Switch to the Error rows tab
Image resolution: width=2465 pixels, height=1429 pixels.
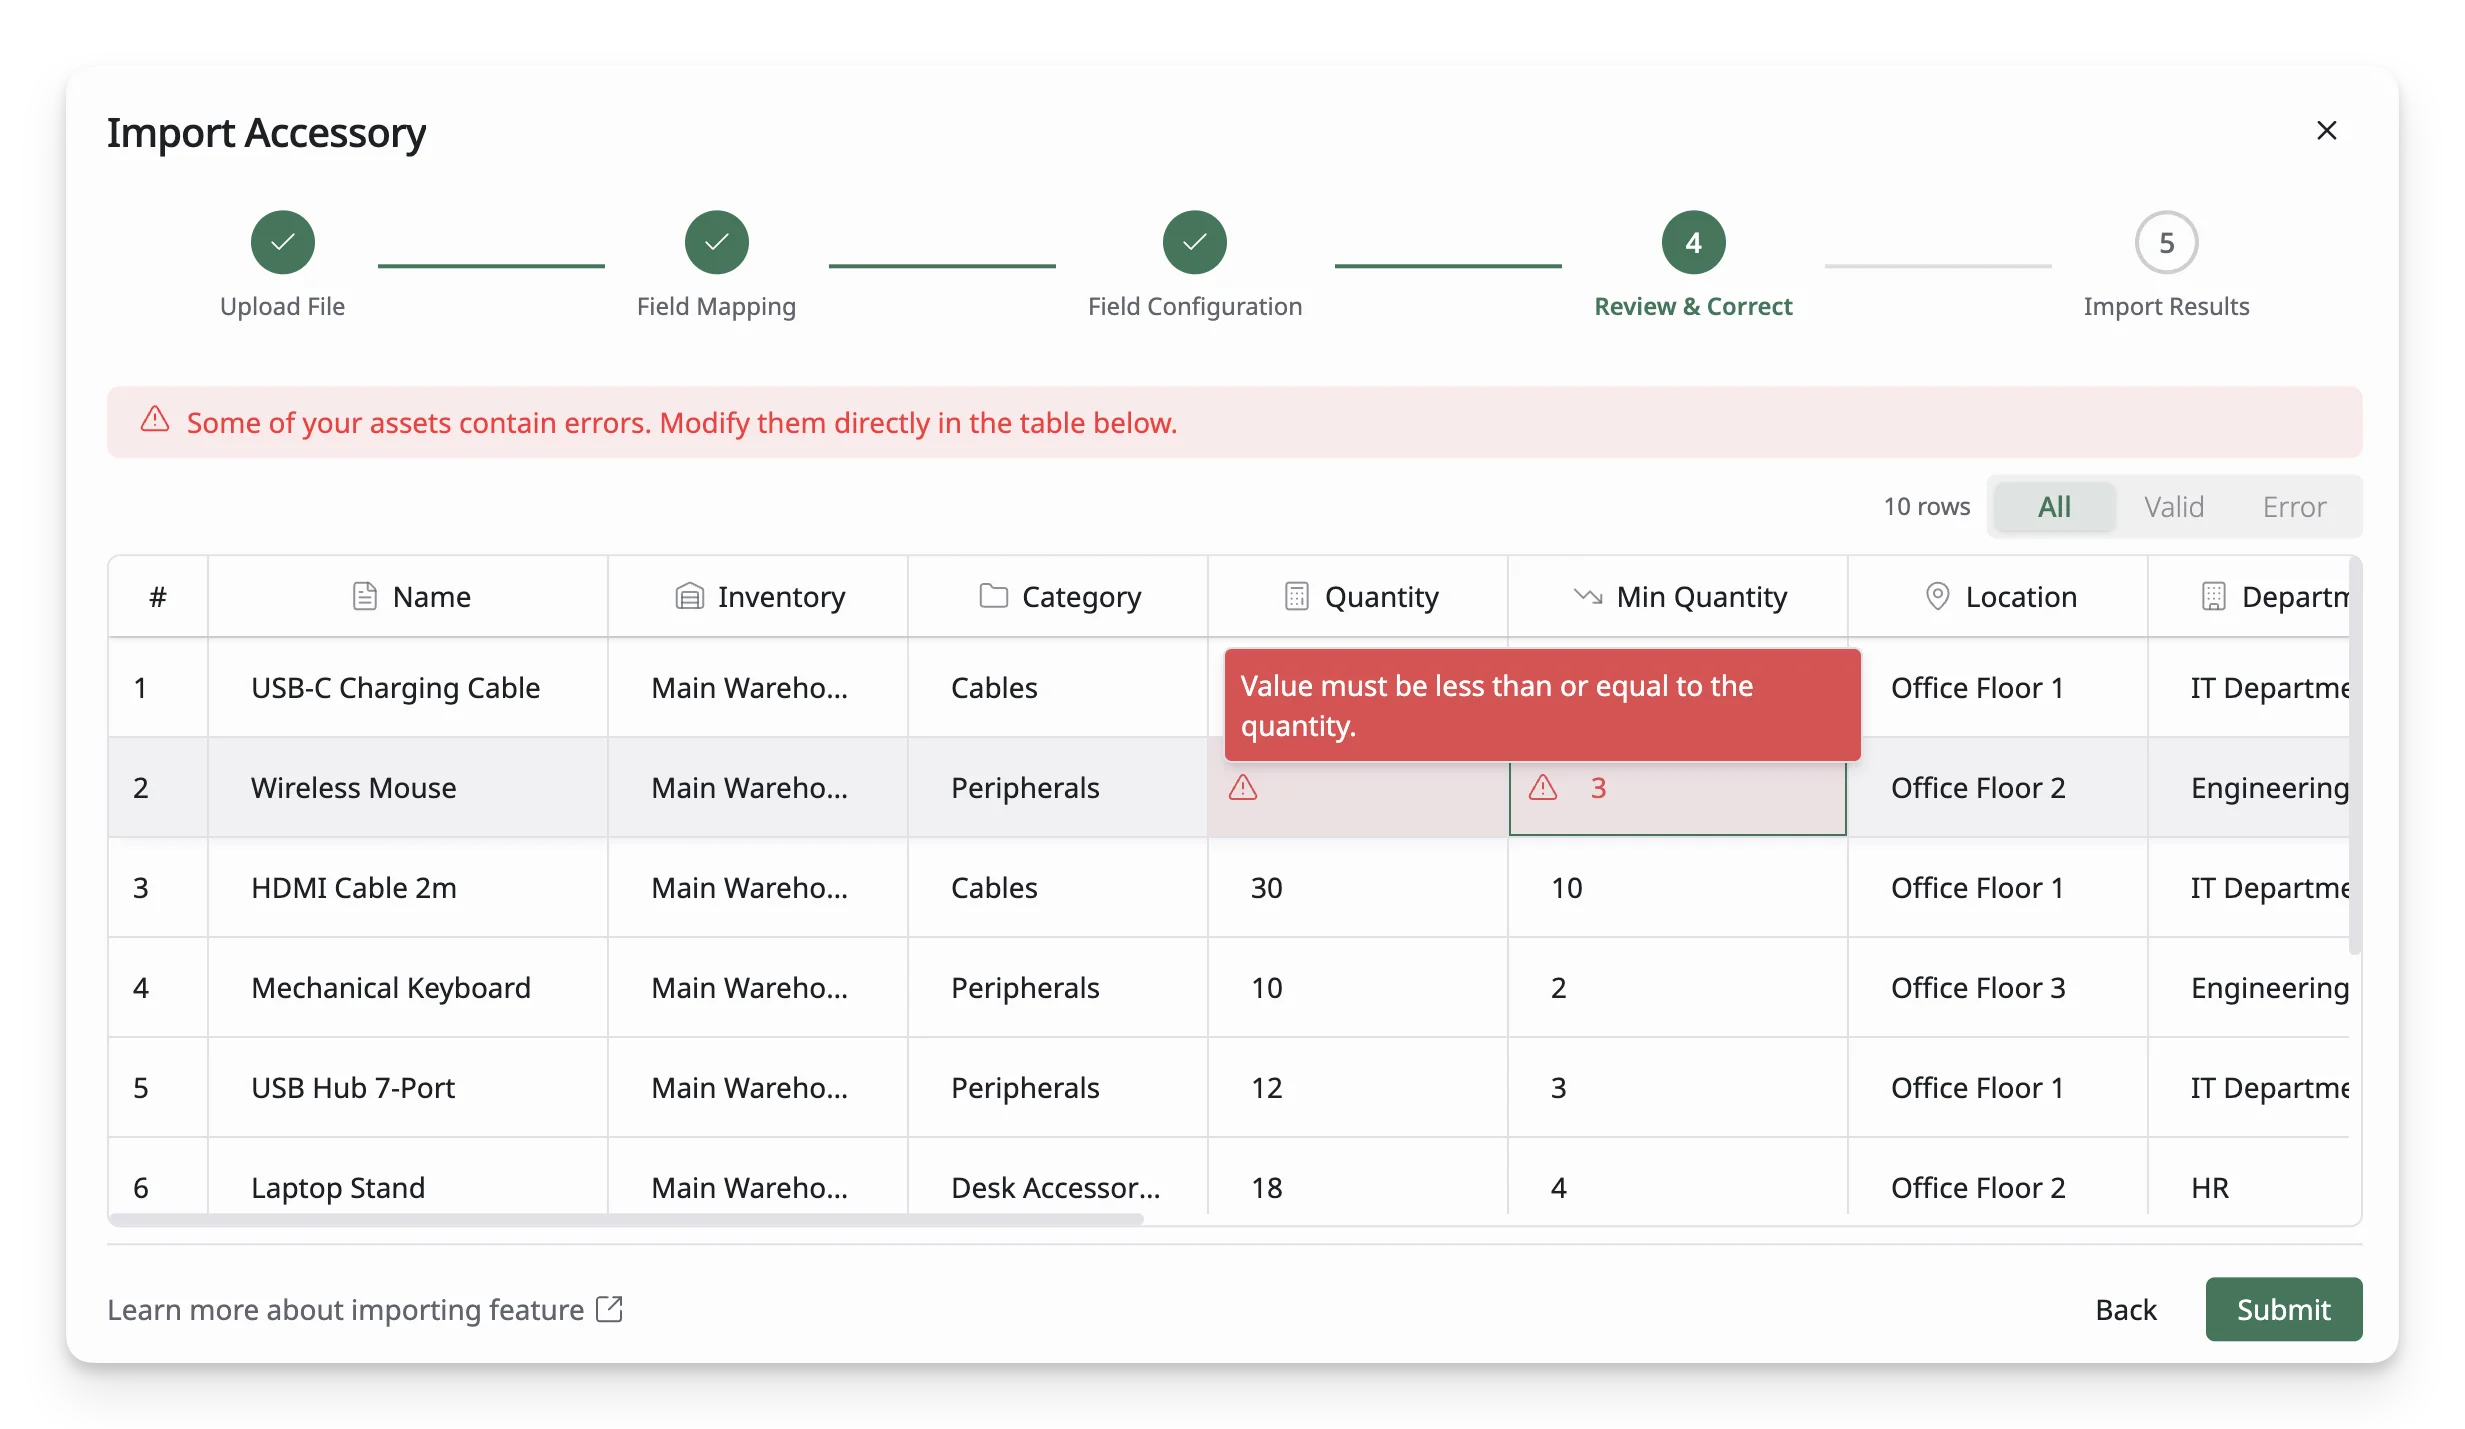(2294, 506)
